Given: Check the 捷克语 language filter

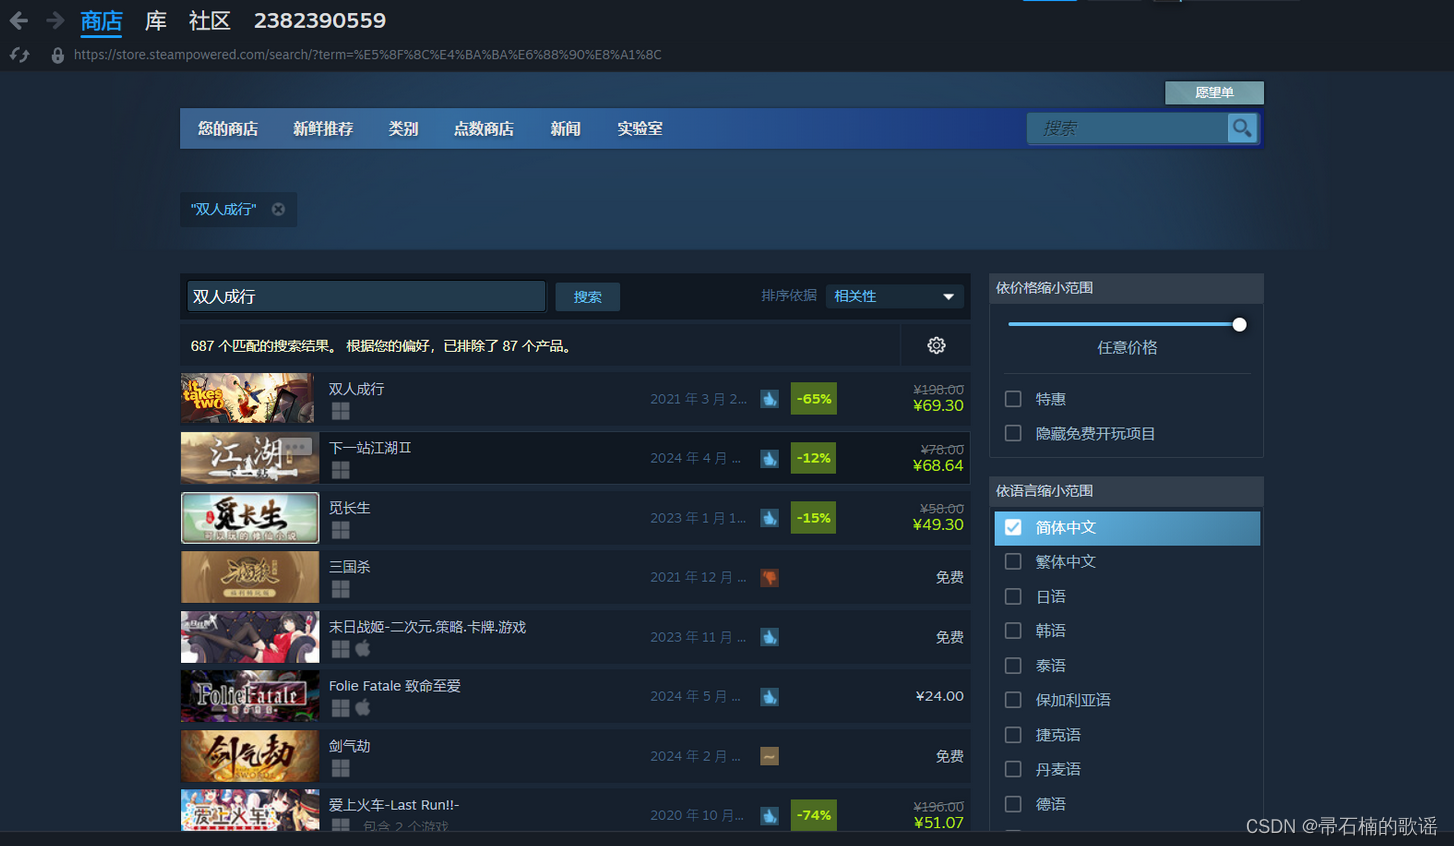Looking at the screenshot, I should click(x=1013, y=735).
